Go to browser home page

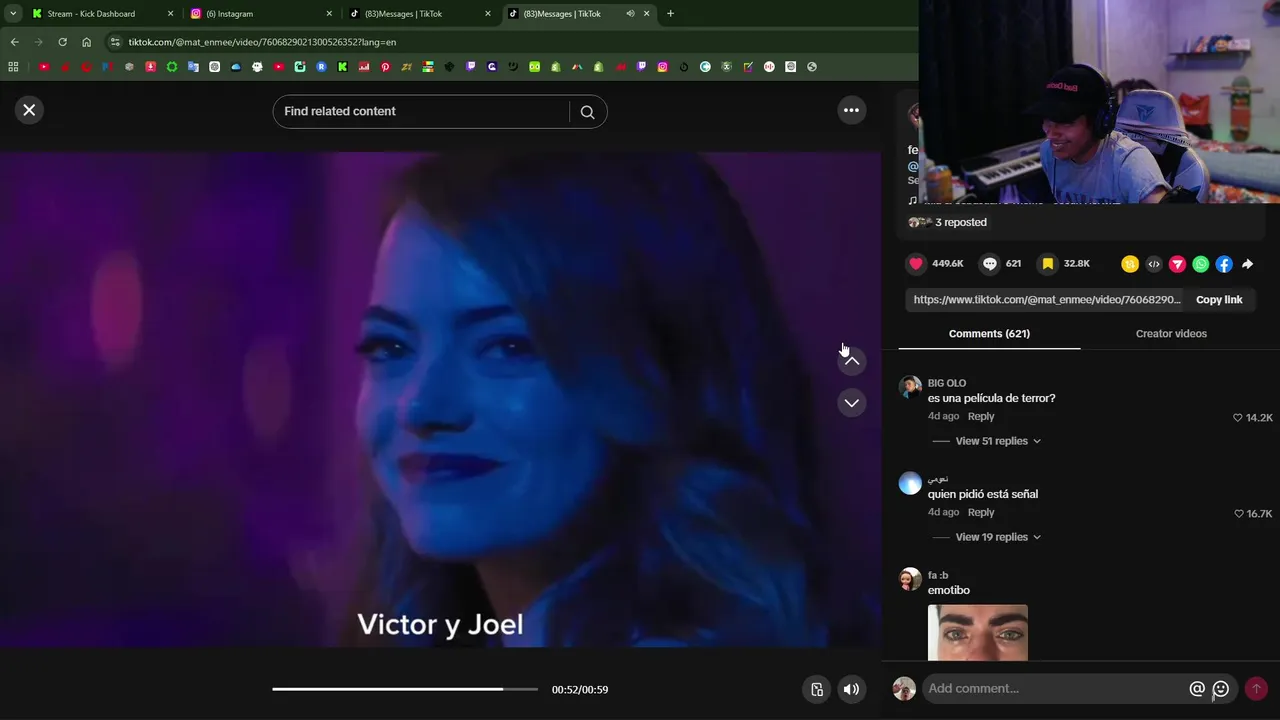click(86, 42)
